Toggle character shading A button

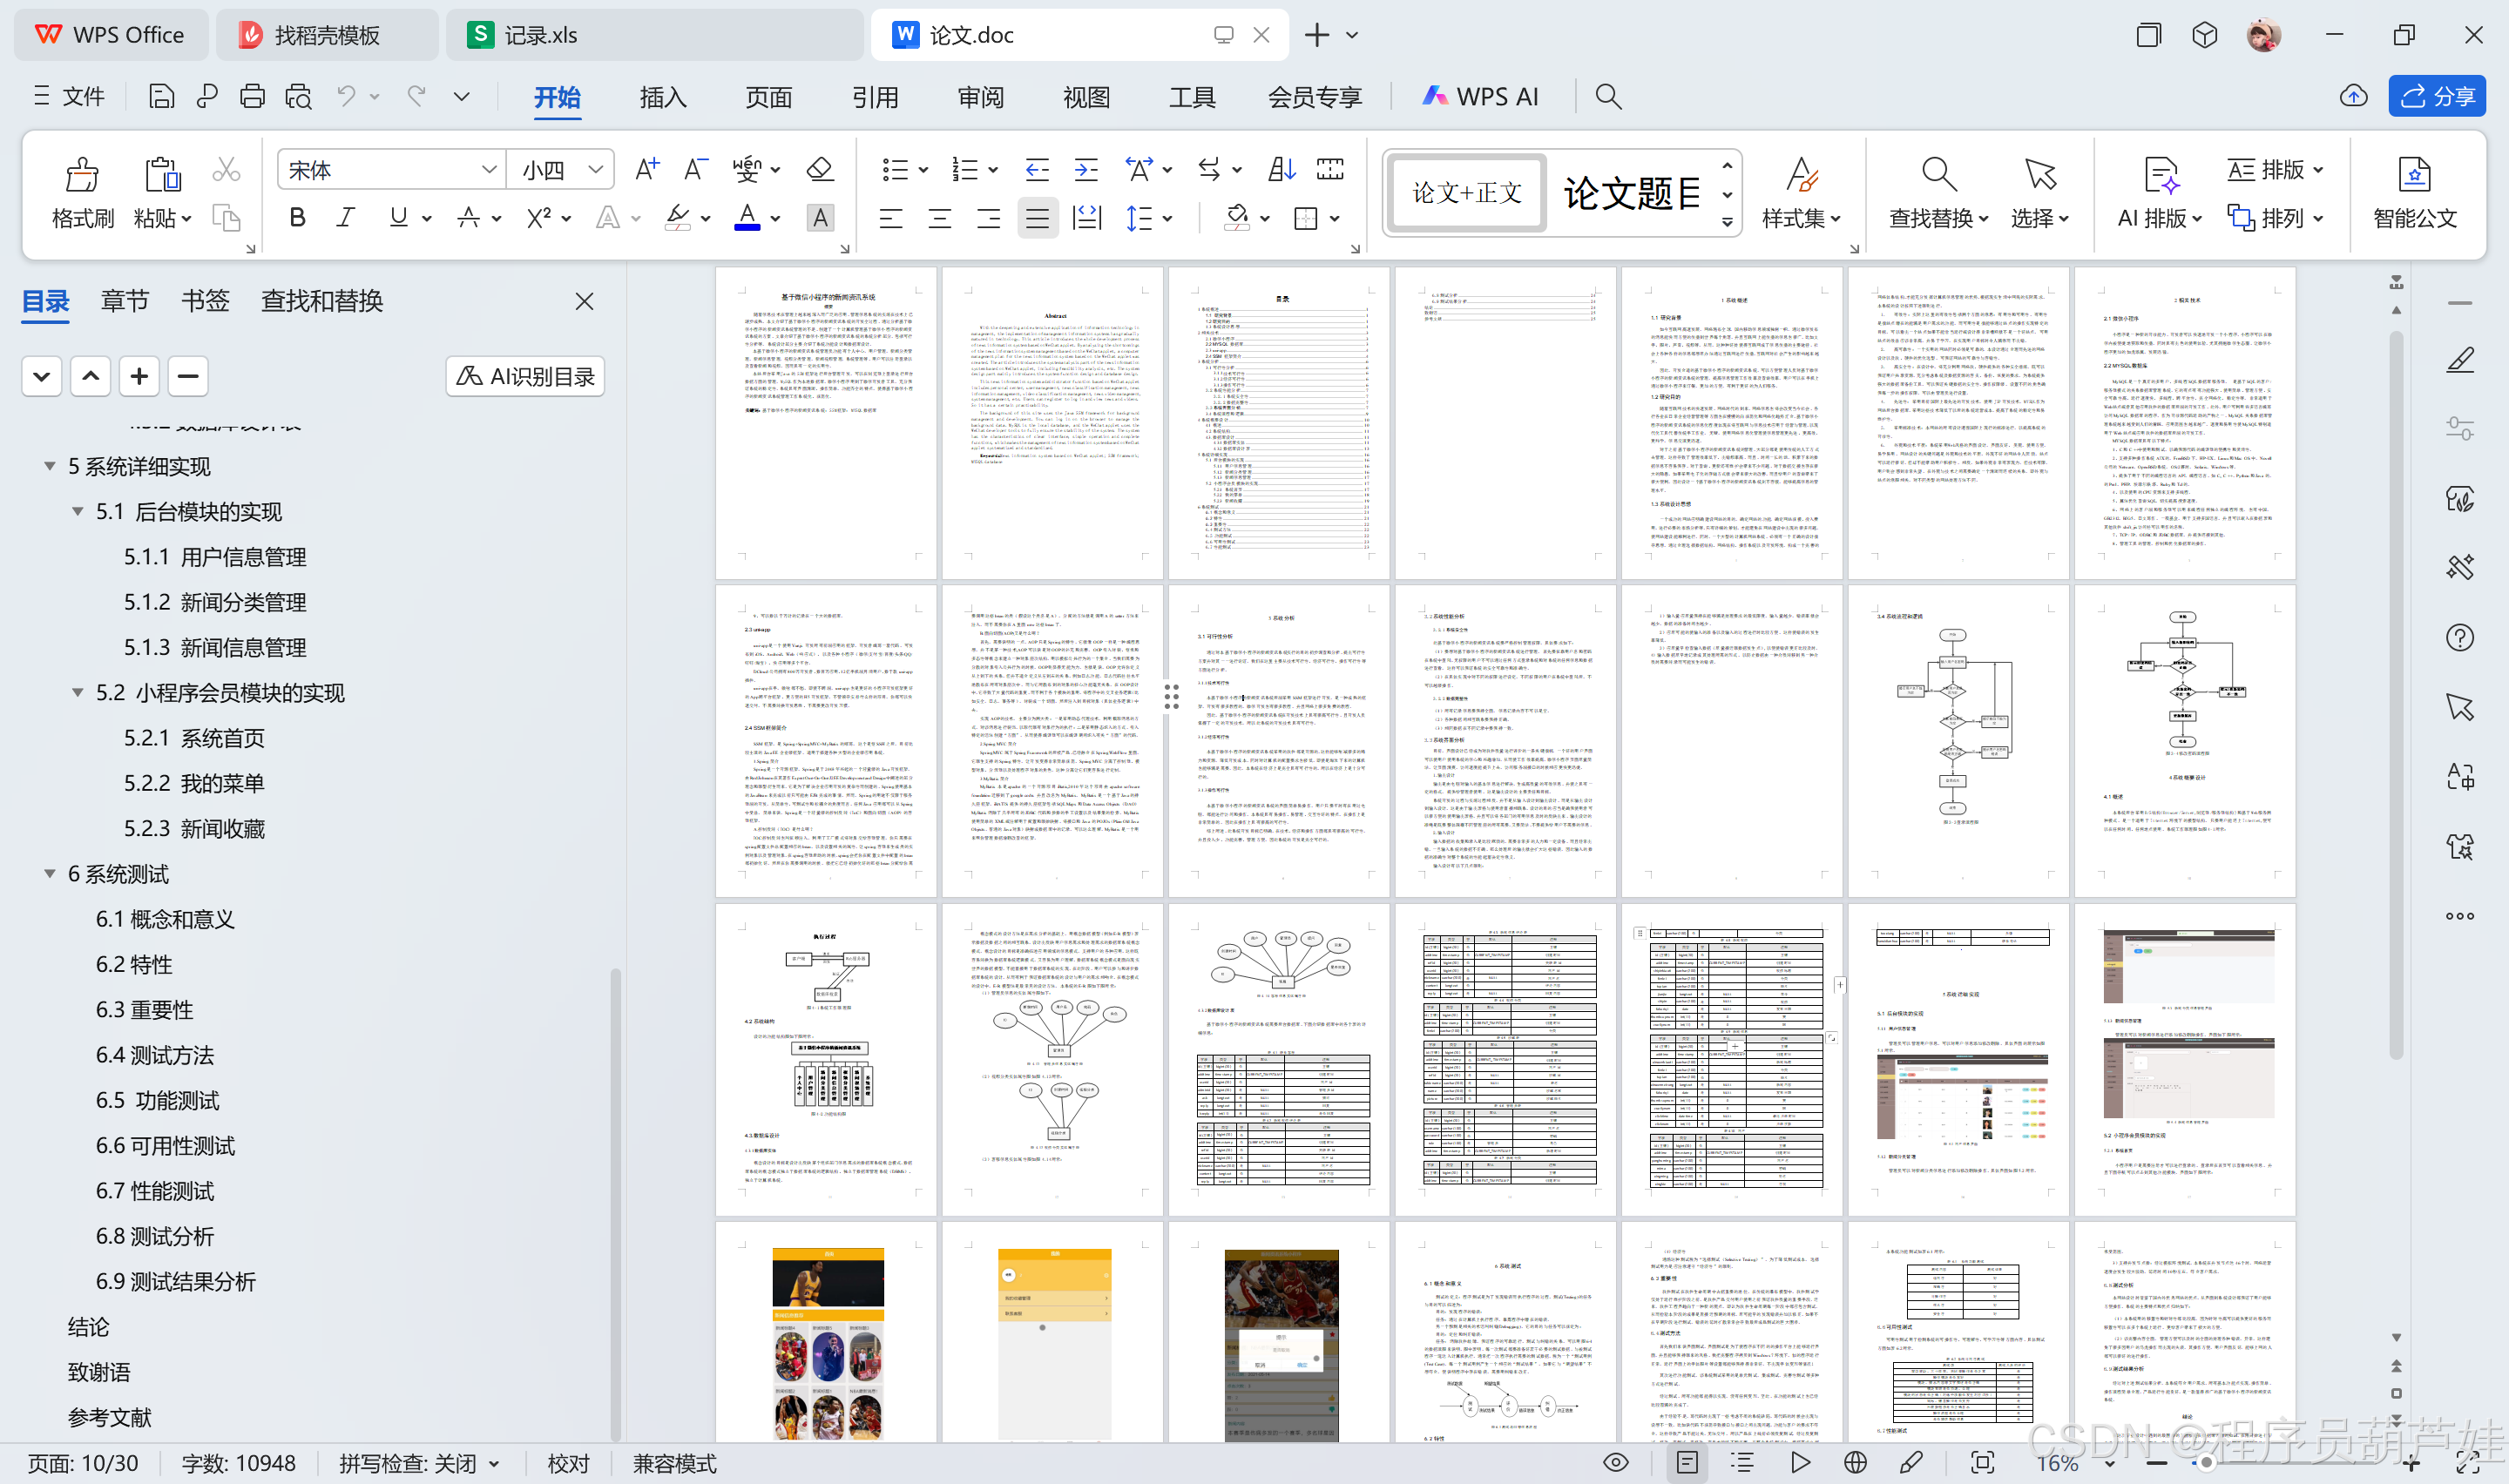820,217
